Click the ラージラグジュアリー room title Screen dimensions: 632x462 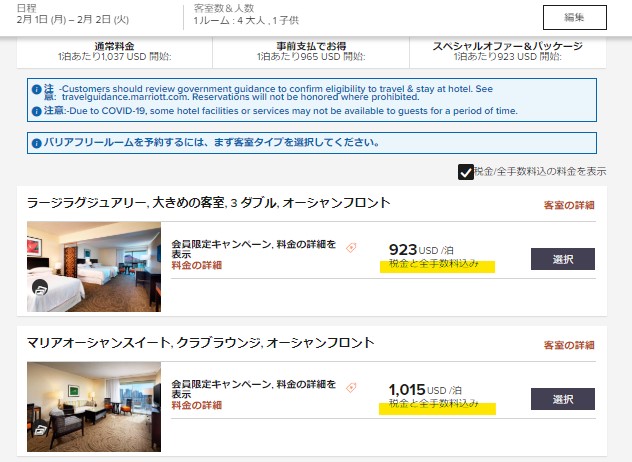click(208, 202)
